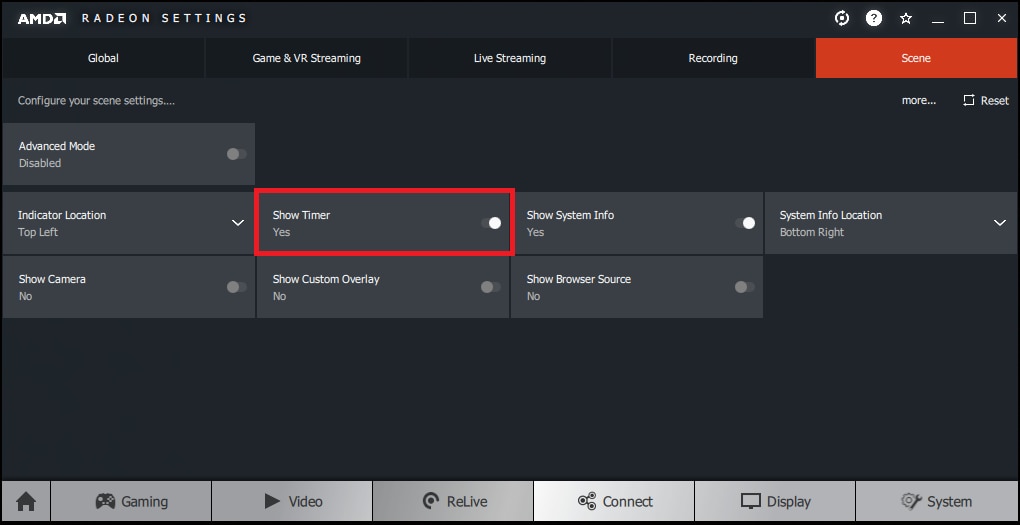Viewport: 1020px width, 525px height.
Task: Expand the System Info Location dropdown arrow
Action: 1000,223
